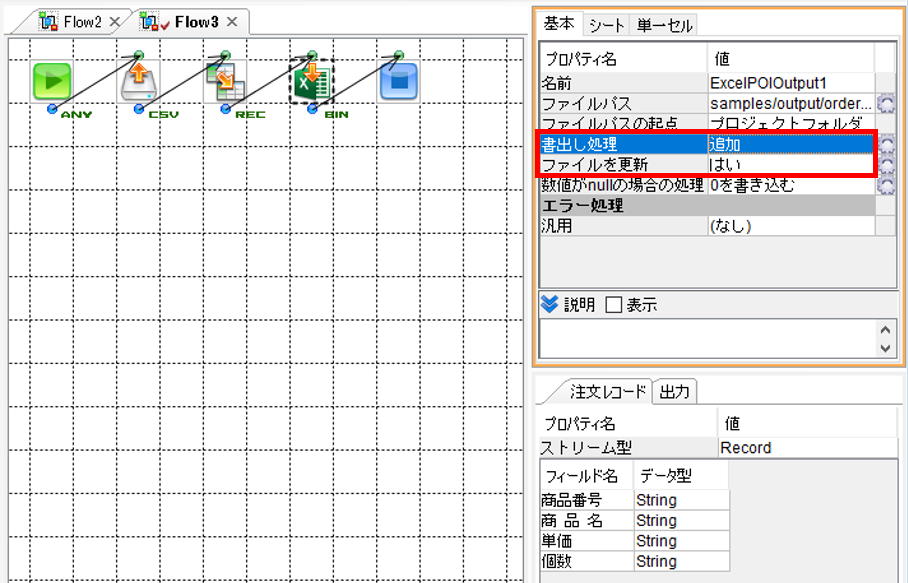Click the description text area
The image size is (908, 583).
click(708, 339)
